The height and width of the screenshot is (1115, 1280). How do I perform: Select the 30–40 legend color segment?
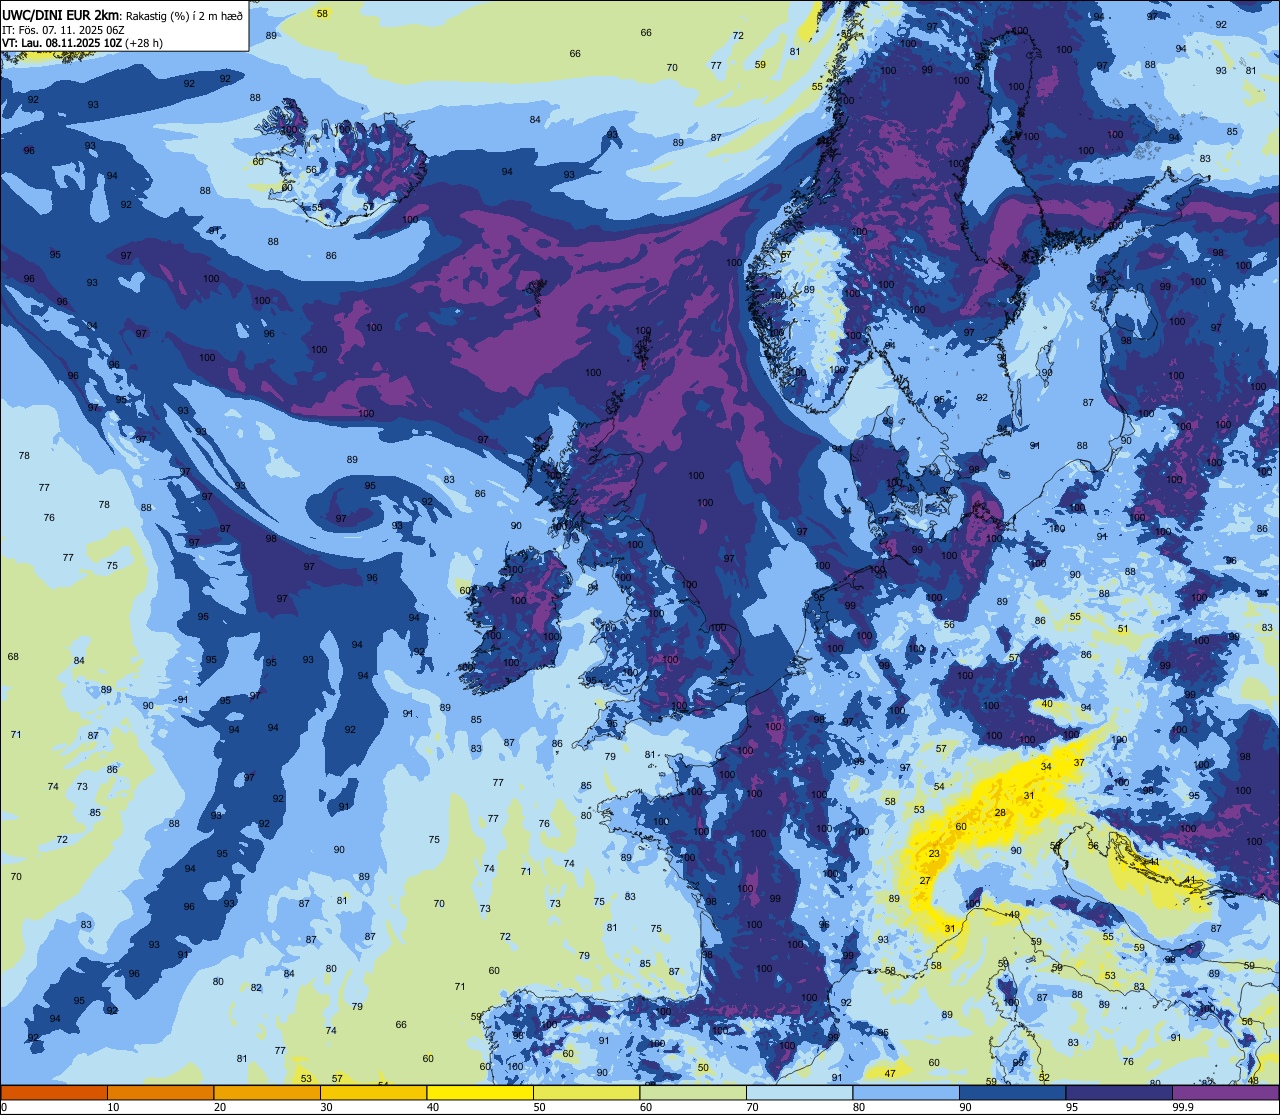coord(373,1092)
